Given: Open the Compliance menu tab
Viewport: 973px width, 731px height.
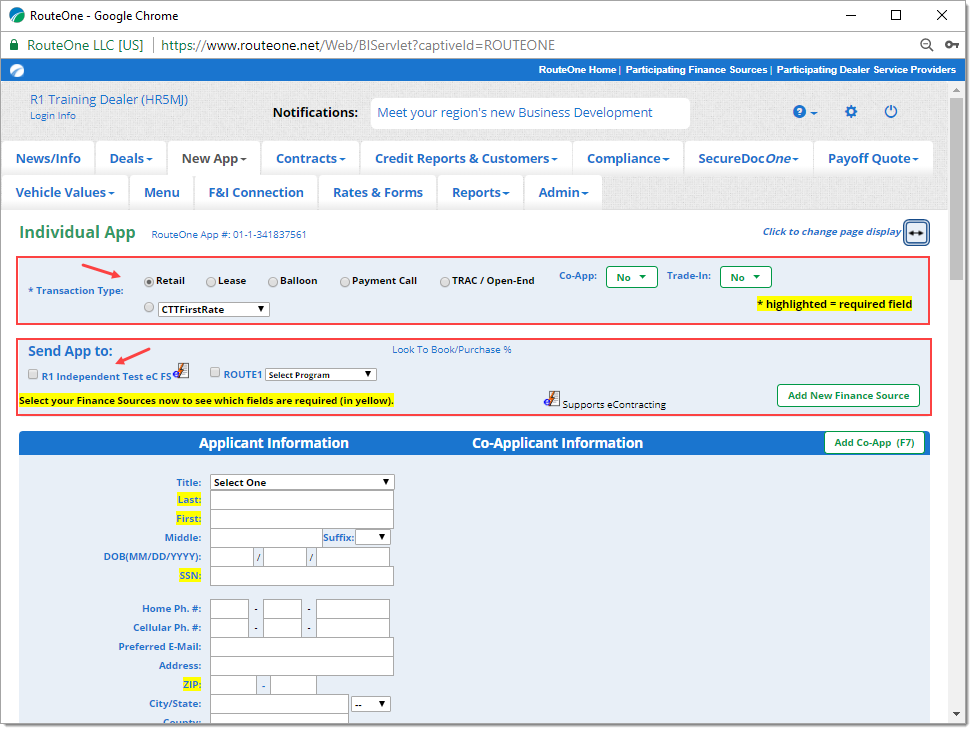Looking at the screenshot, I should click(x=628, y=158).
